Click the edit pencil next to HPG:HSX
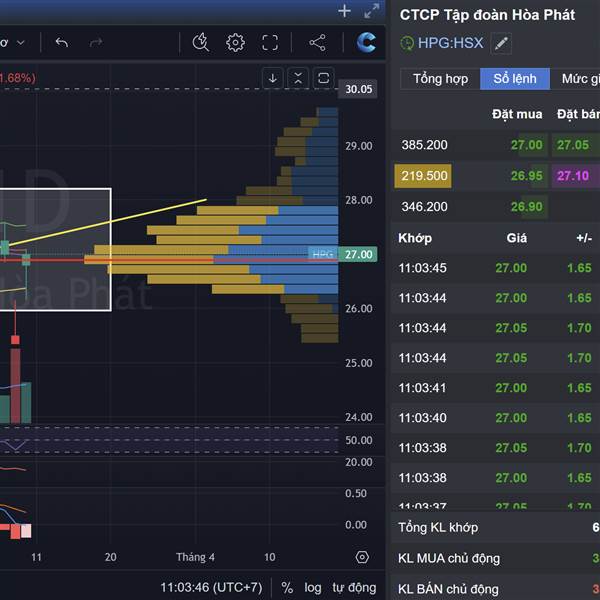Screen dimensions: 600x600 click(x=501, y=43)
